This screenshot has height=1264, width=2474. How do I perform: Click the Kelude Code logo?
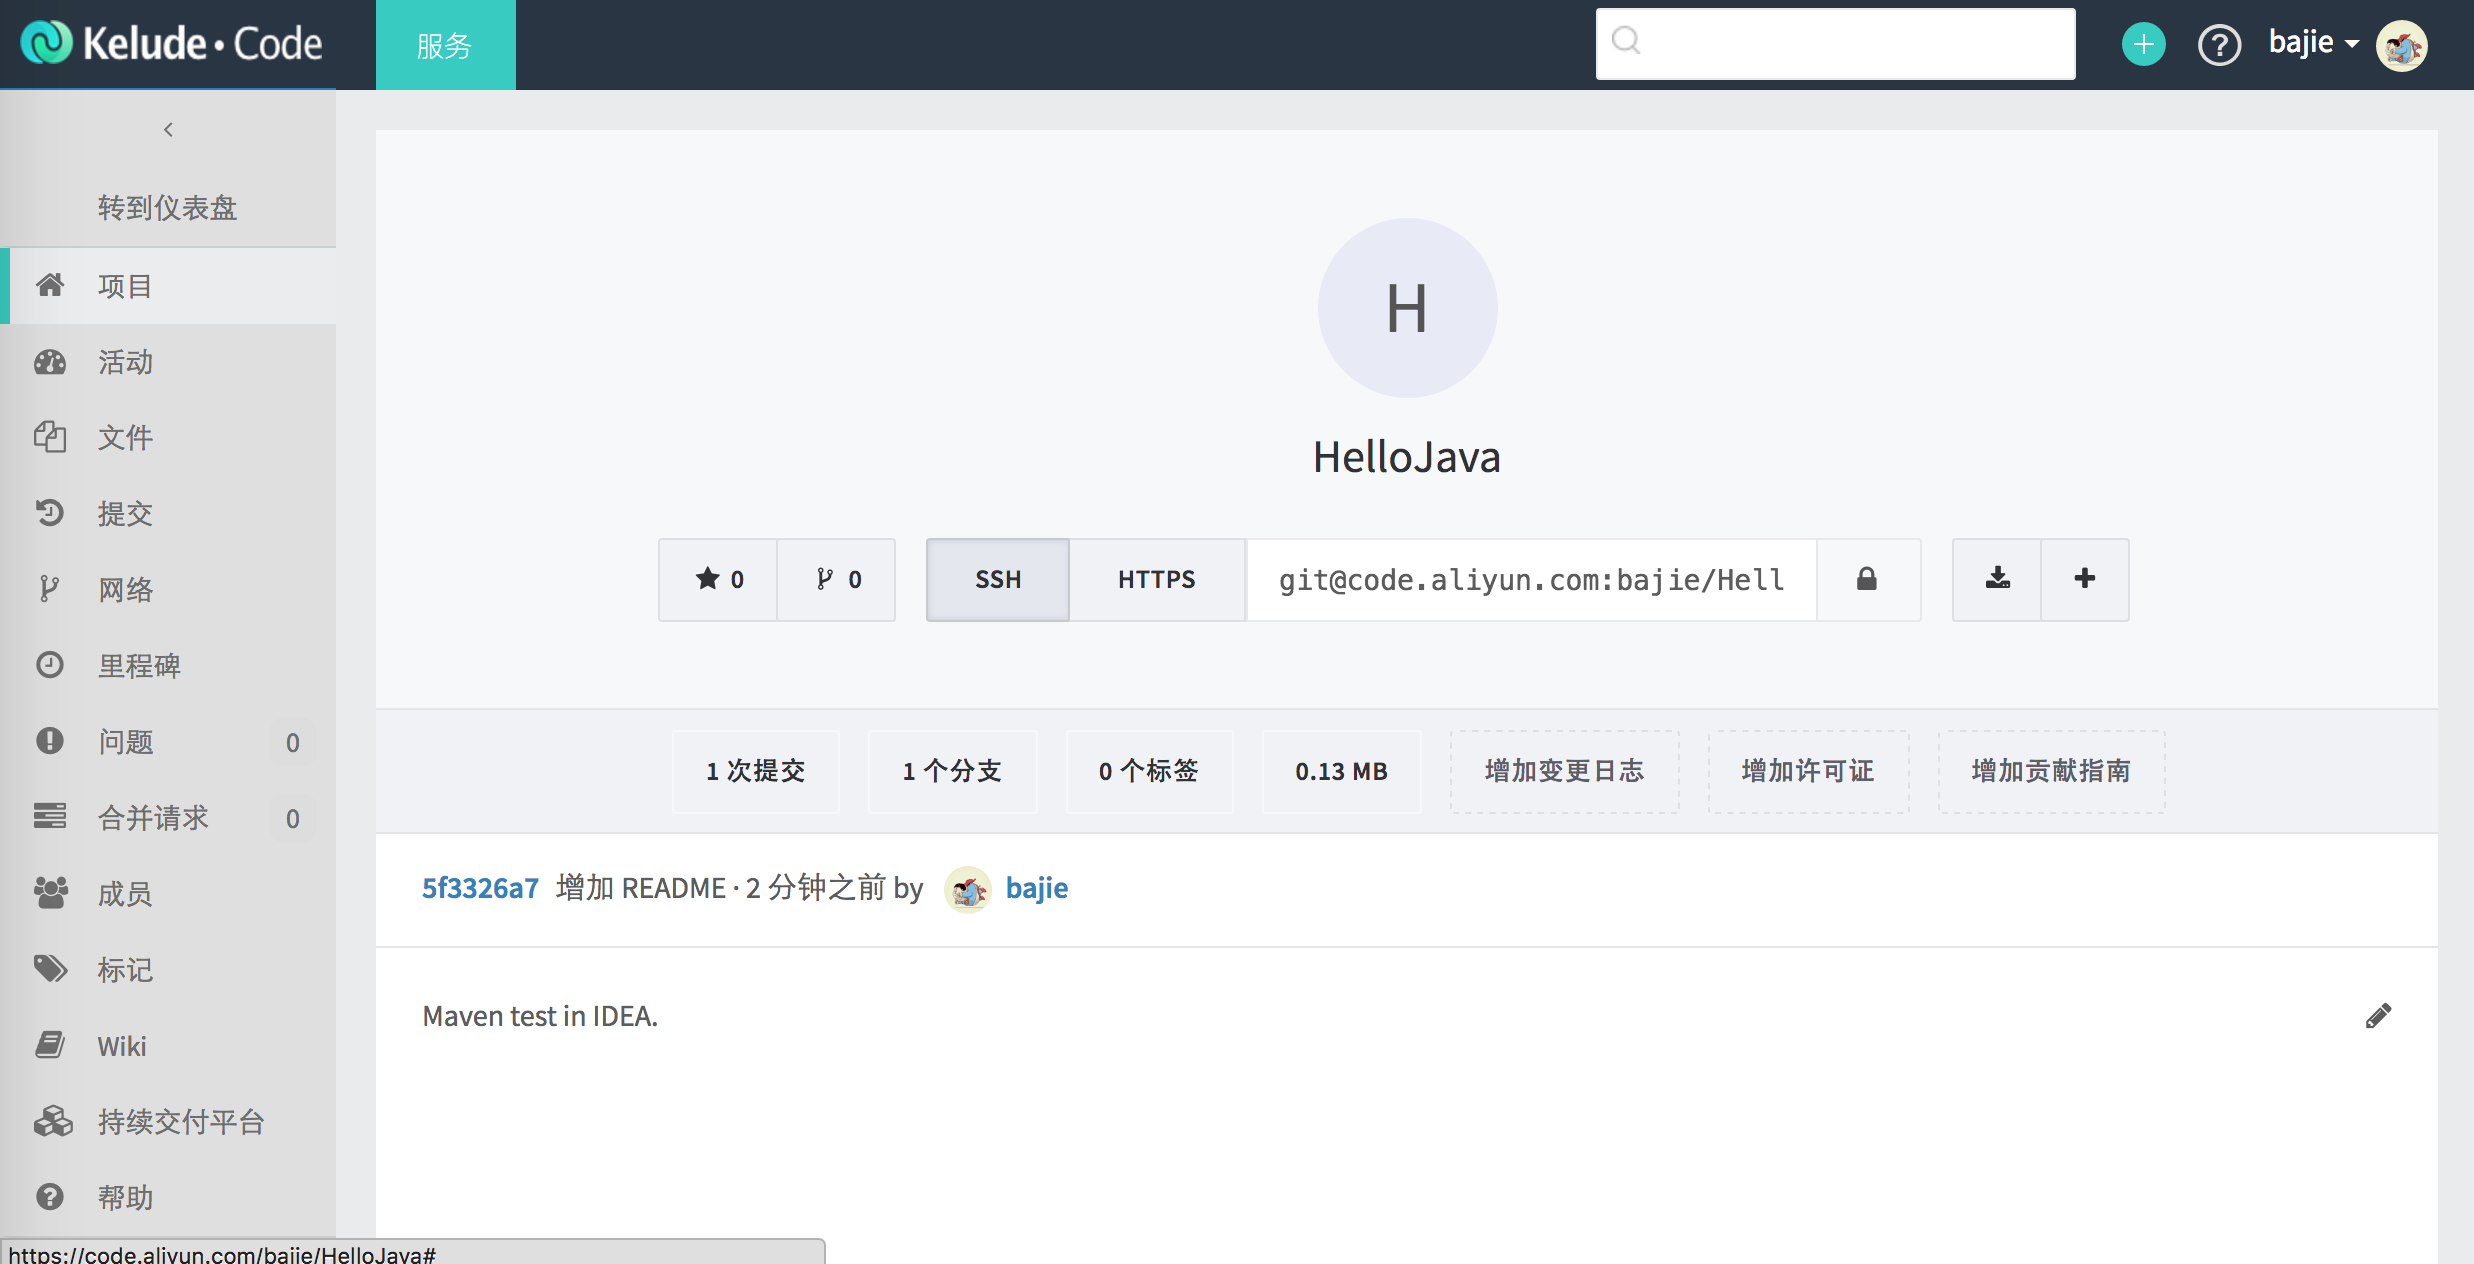coord(170,42)
